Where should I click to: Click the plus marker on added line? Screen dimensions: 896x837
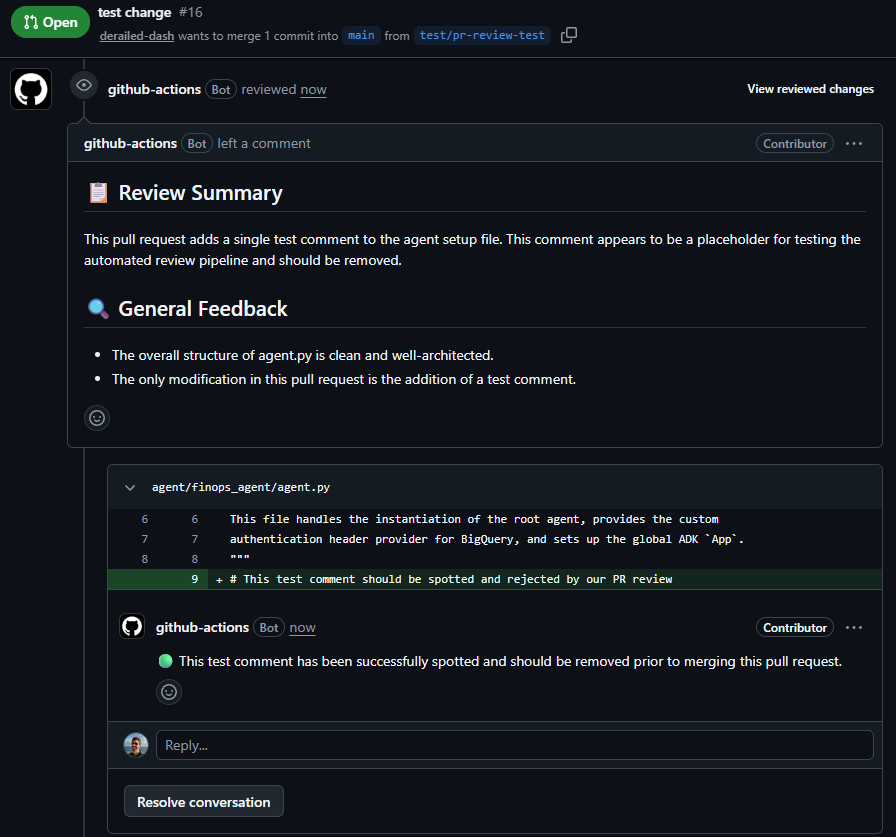point(219,580)
